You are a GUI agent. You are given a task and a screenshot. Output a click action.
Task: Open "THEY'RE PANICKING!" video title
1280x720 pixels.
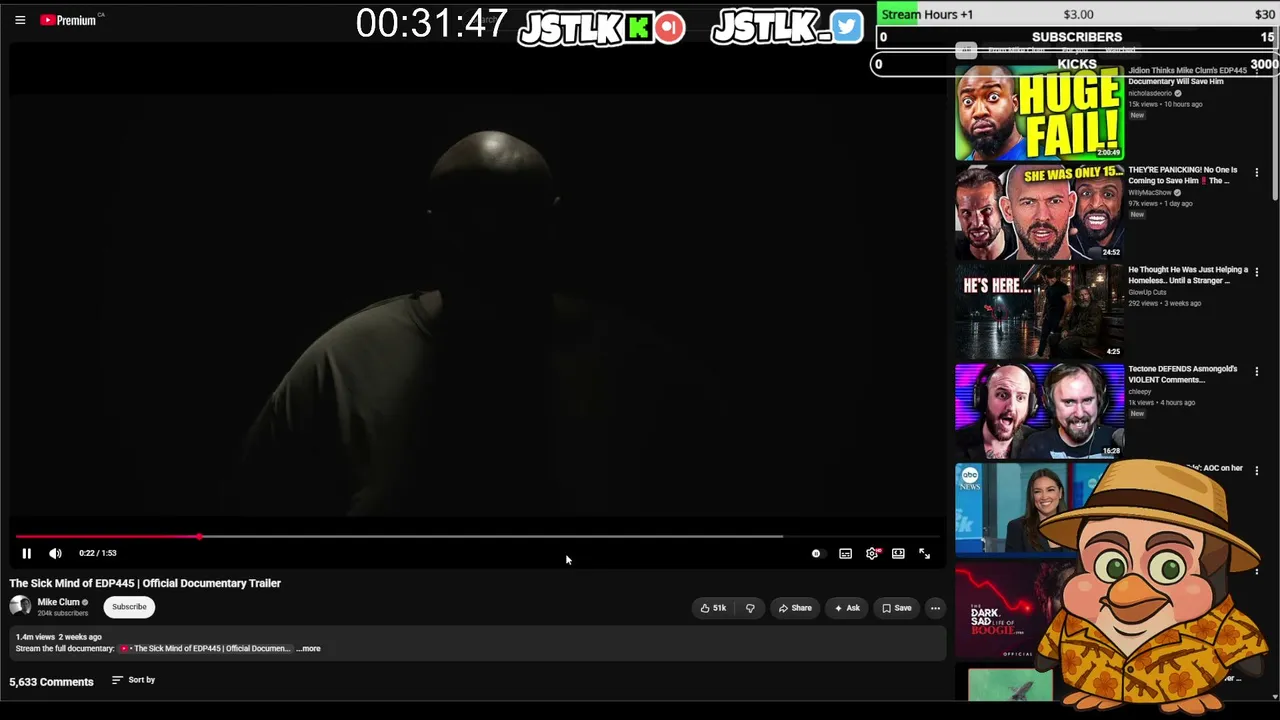point(1183,175)
